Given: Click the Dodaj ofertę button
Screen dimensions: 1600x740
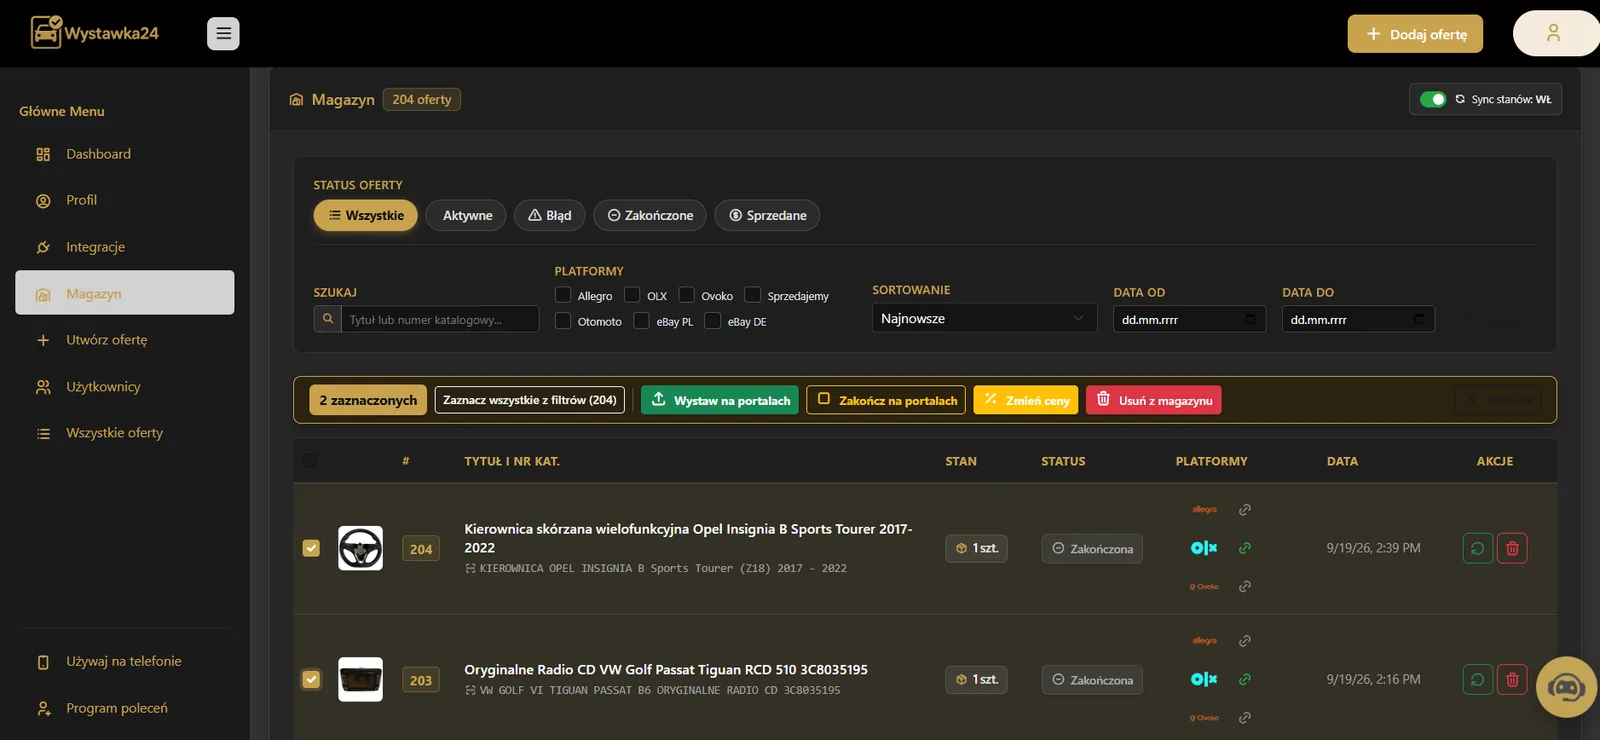Looking at the screenshot, I should click(1415, 34).
